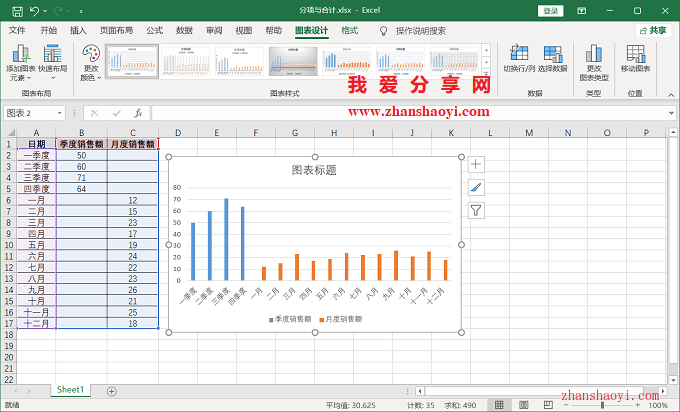Image resolution: width=680 pixels, height=412 pixels.
Task: Switch to the 插入 ribbon tab
Action: click(x=78, y=30)
